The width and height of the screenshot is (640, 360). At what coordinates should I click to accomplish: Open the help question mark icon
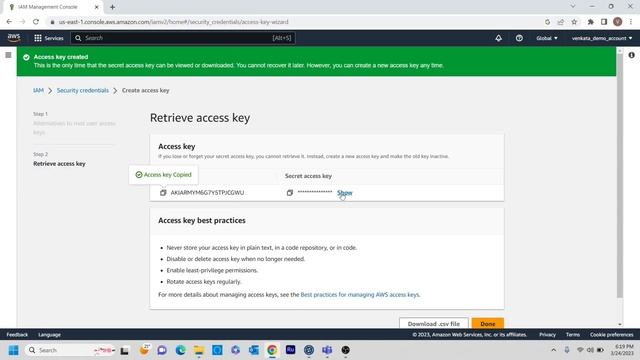[519, 38]
